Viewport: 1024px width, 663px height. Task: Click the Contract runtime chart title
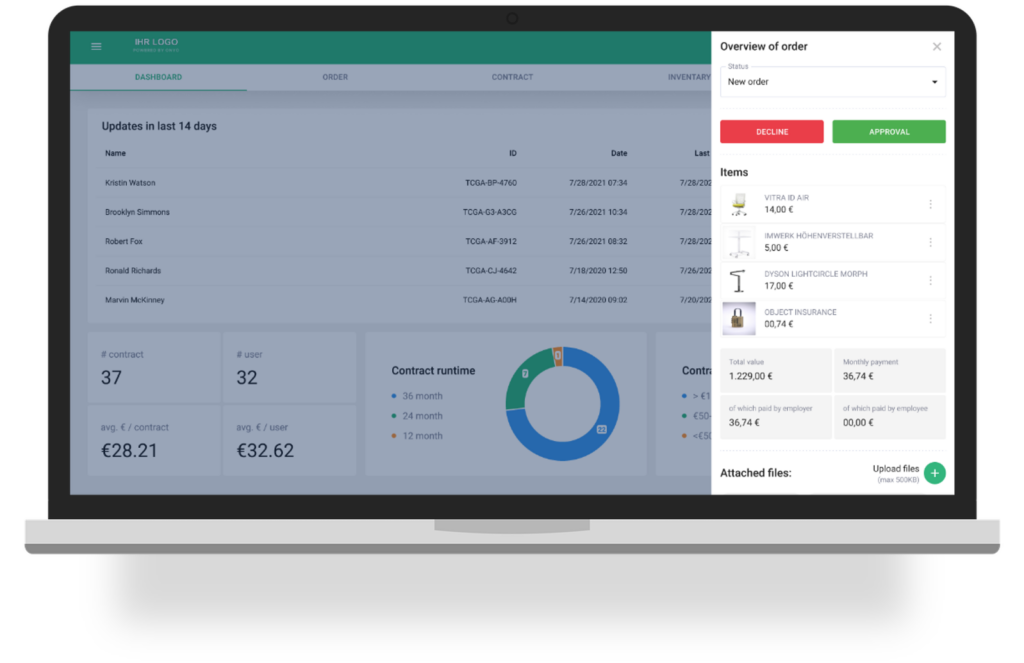pyautogui.click(x=433, y=370)
